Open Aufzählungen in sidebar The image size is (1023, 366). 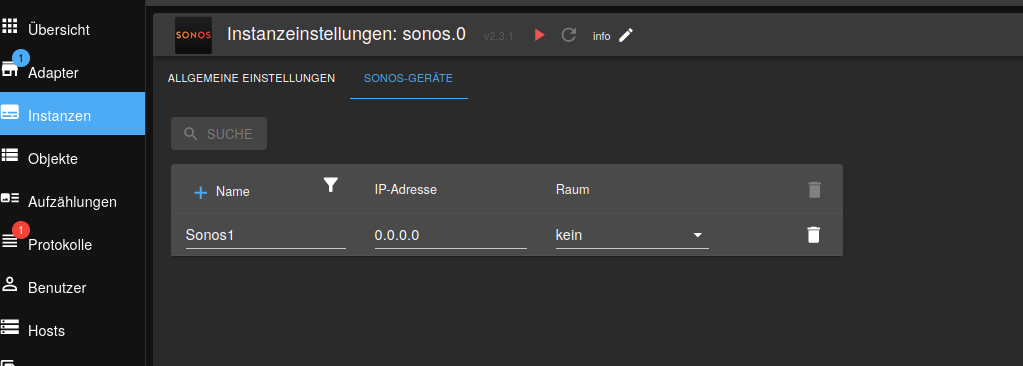(72, 202)
